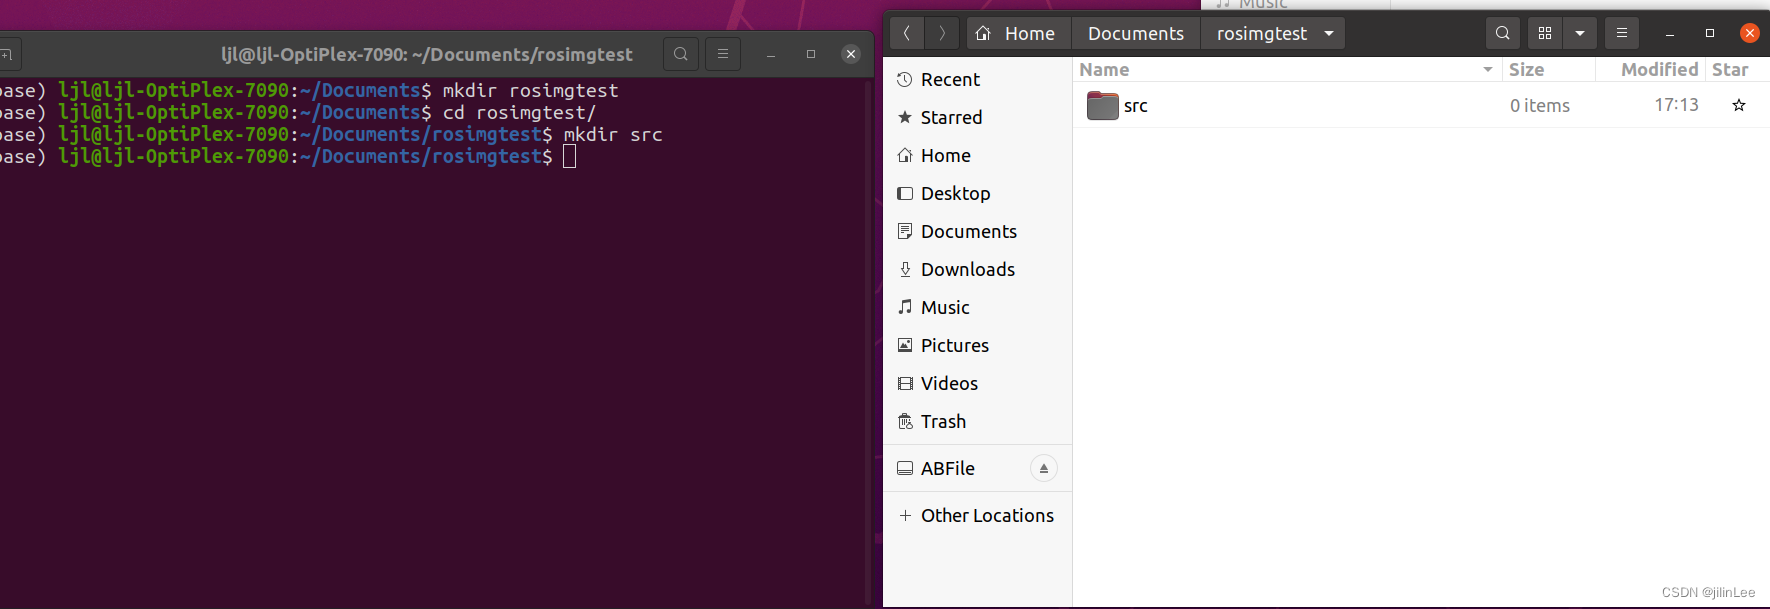Search files with the magnifier icon
Image resolution: width=1770 pixels, height=609 pixels.
pos(1503,33)
